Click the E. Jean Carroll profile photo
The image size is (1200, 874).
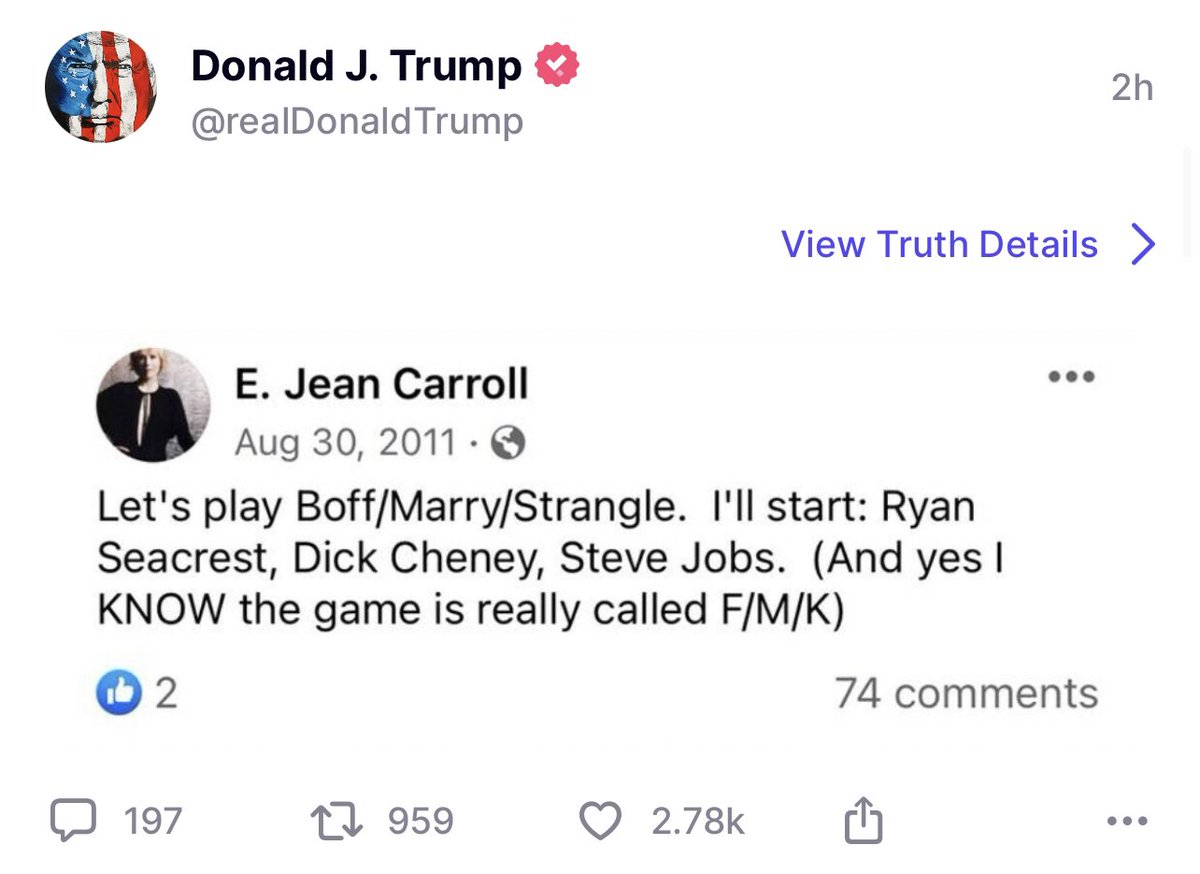tap(153, 405)
